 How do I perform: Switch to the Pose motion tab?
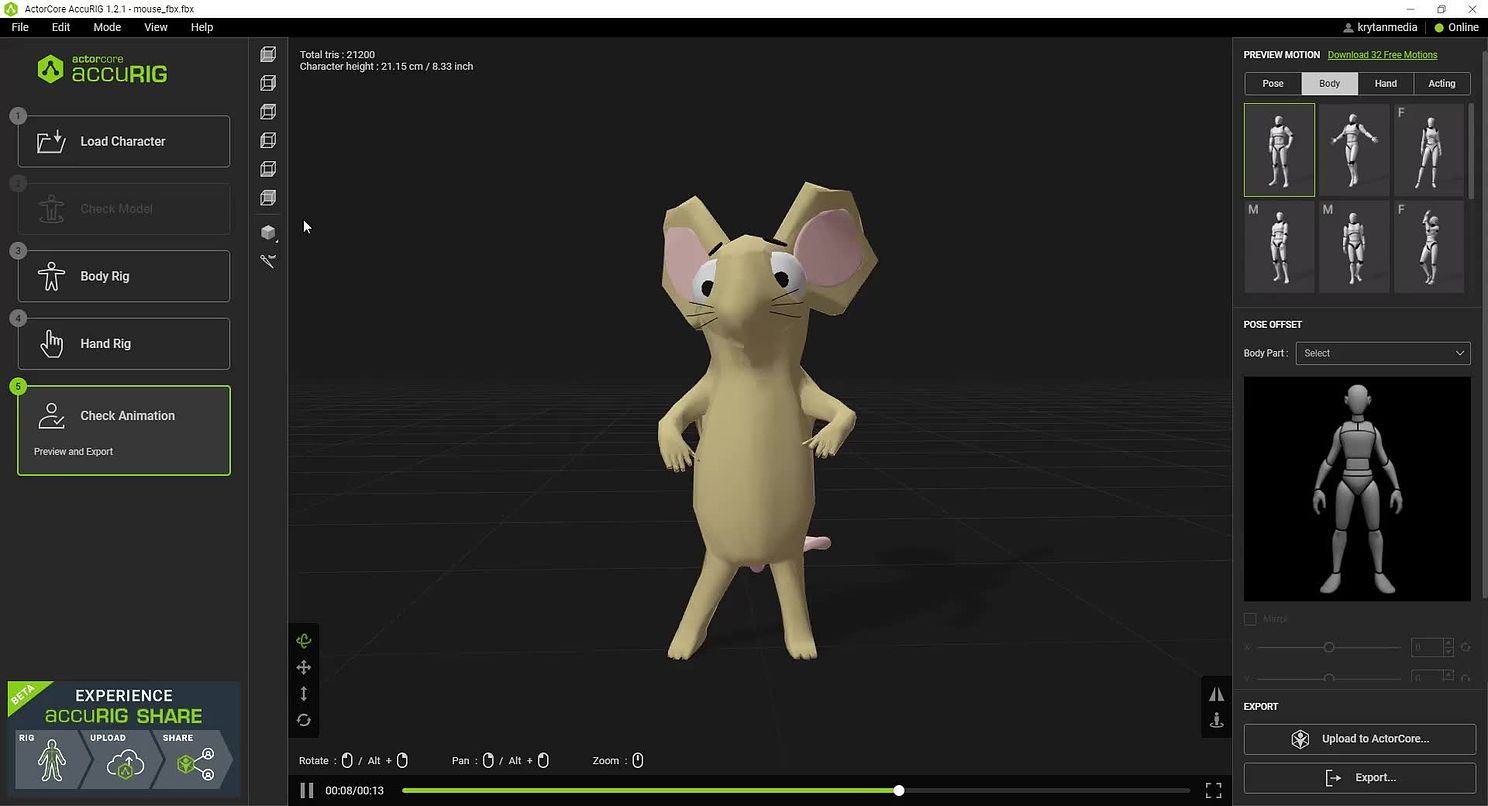pos(1273,83)
